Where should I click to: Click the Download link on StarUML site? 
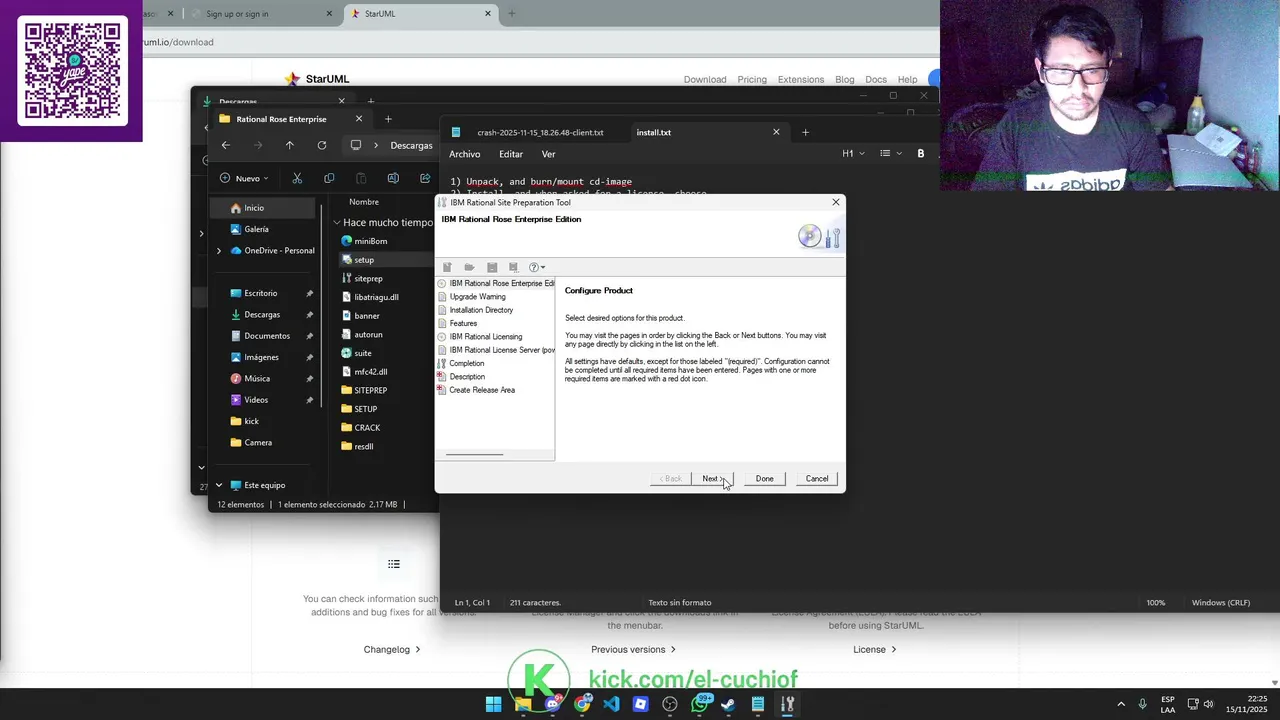(x=705, y=79)
